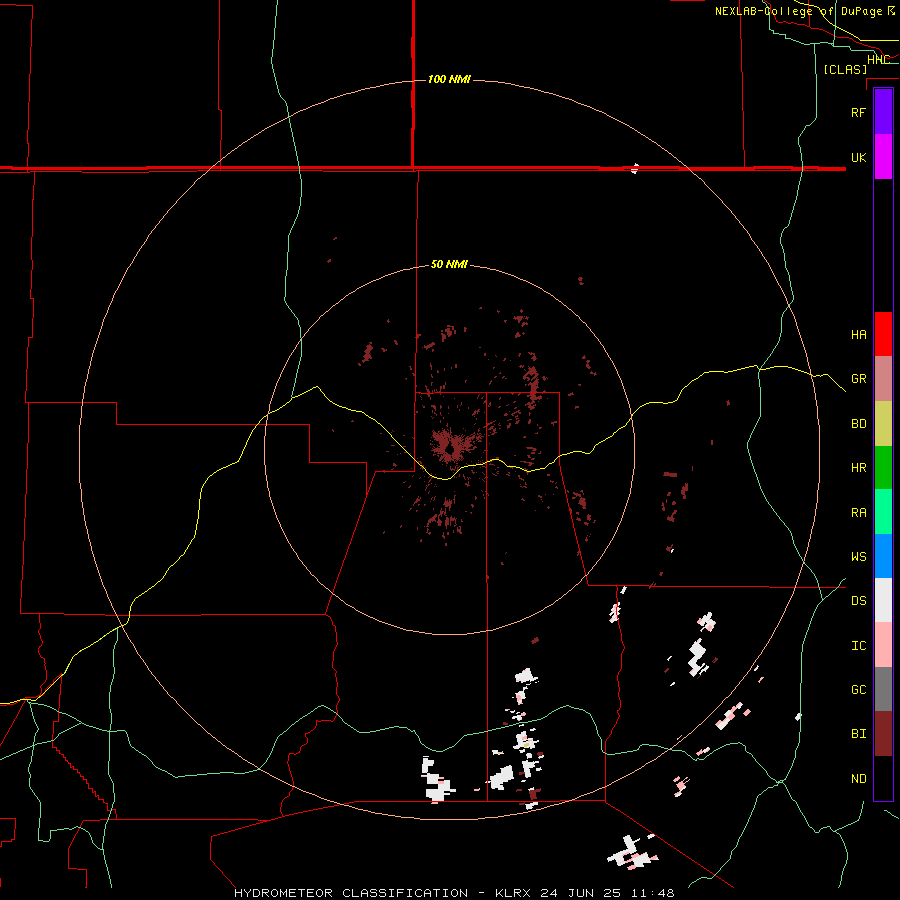The image size is (900, 900).
Task: Click the HR legend label
Action: [859, 468]
